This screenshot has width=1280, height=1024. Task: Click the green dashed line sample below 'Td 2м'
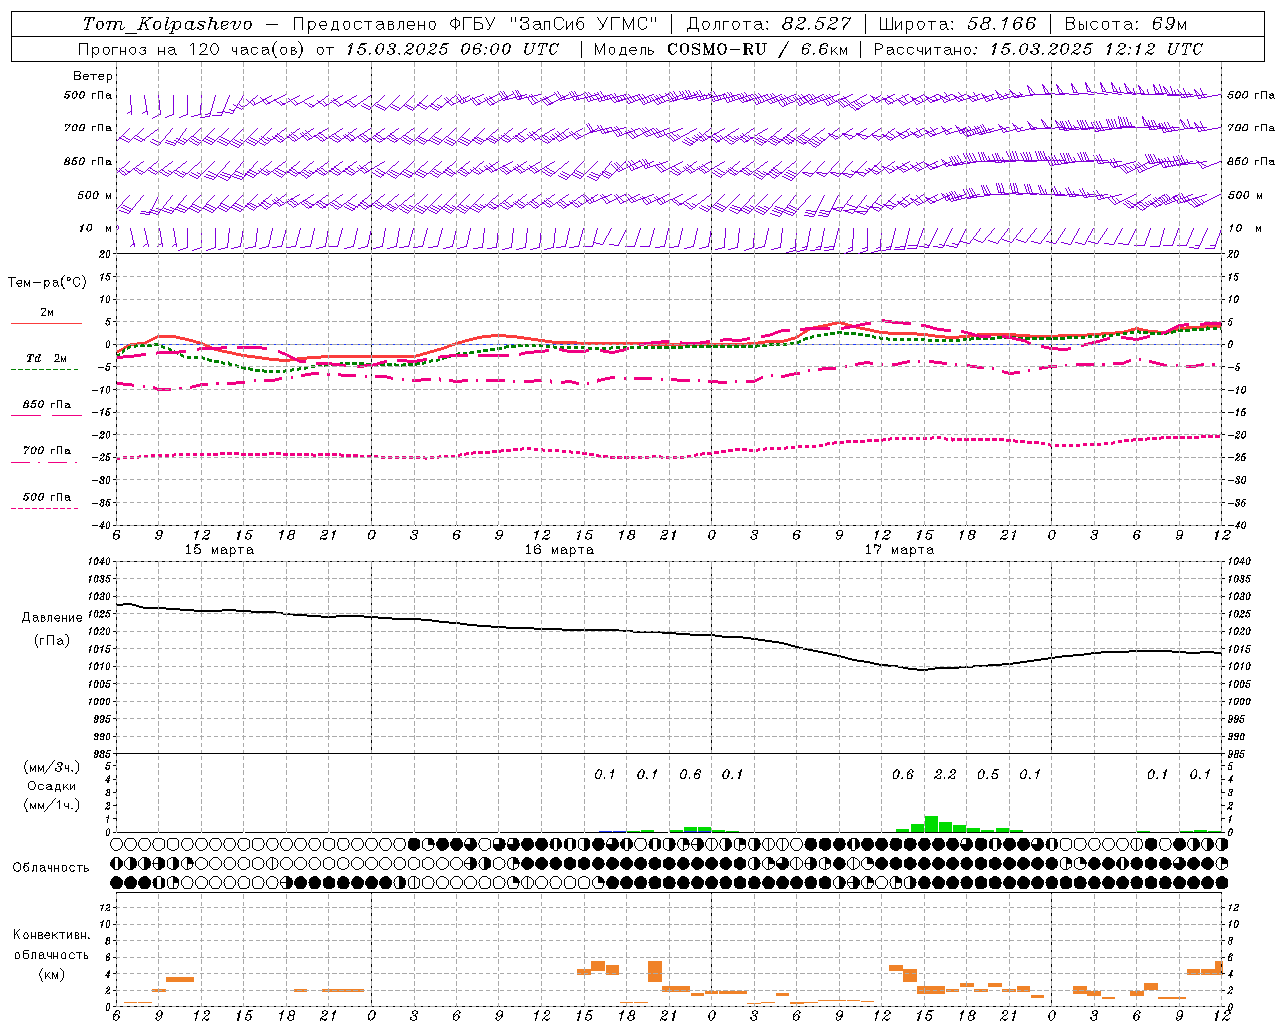[44, 370]
